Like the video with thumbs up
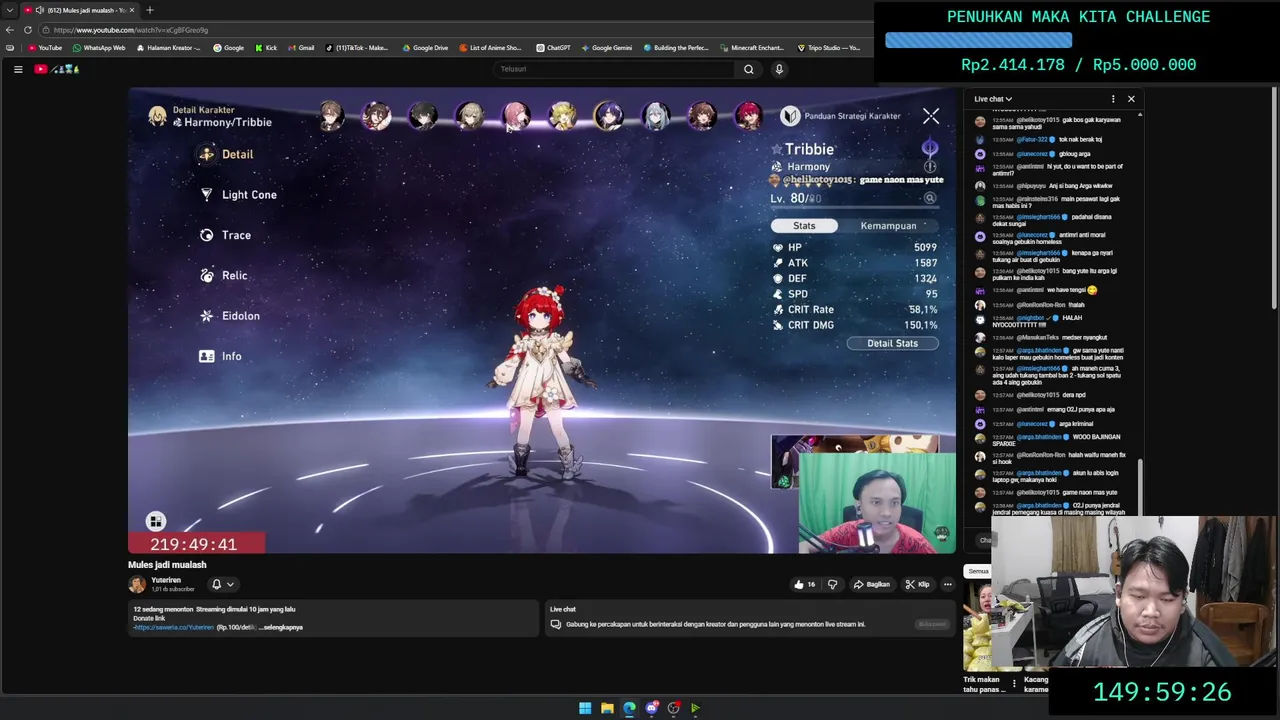Screen dimensions: 1280x720 [805, 584]
